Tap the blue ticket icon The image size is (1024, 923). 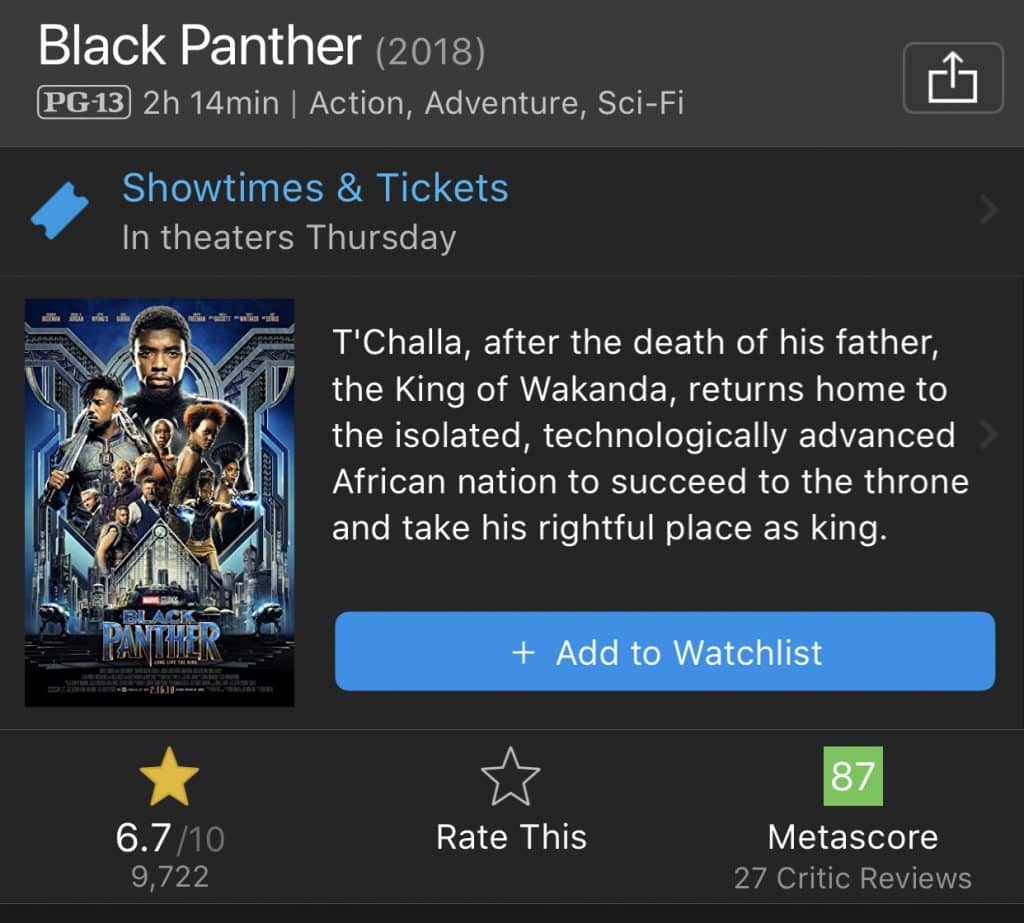[60, 211]
